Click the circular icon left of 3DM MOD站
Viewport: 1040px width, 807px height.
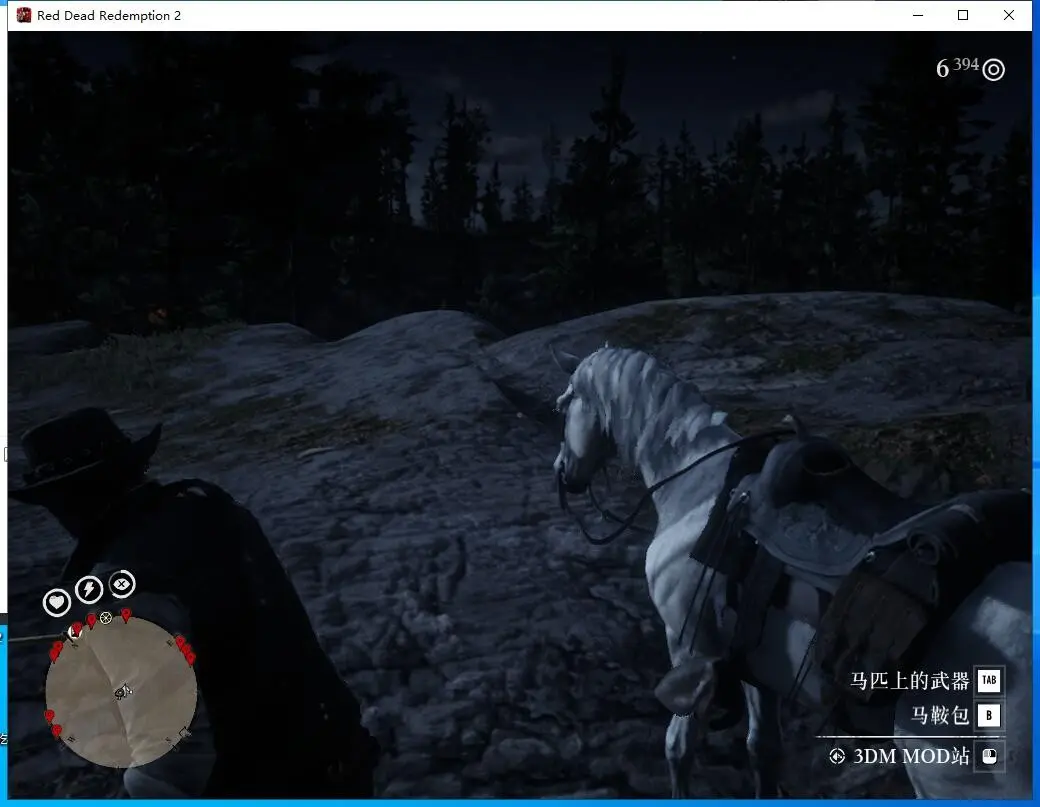(837, 756)
